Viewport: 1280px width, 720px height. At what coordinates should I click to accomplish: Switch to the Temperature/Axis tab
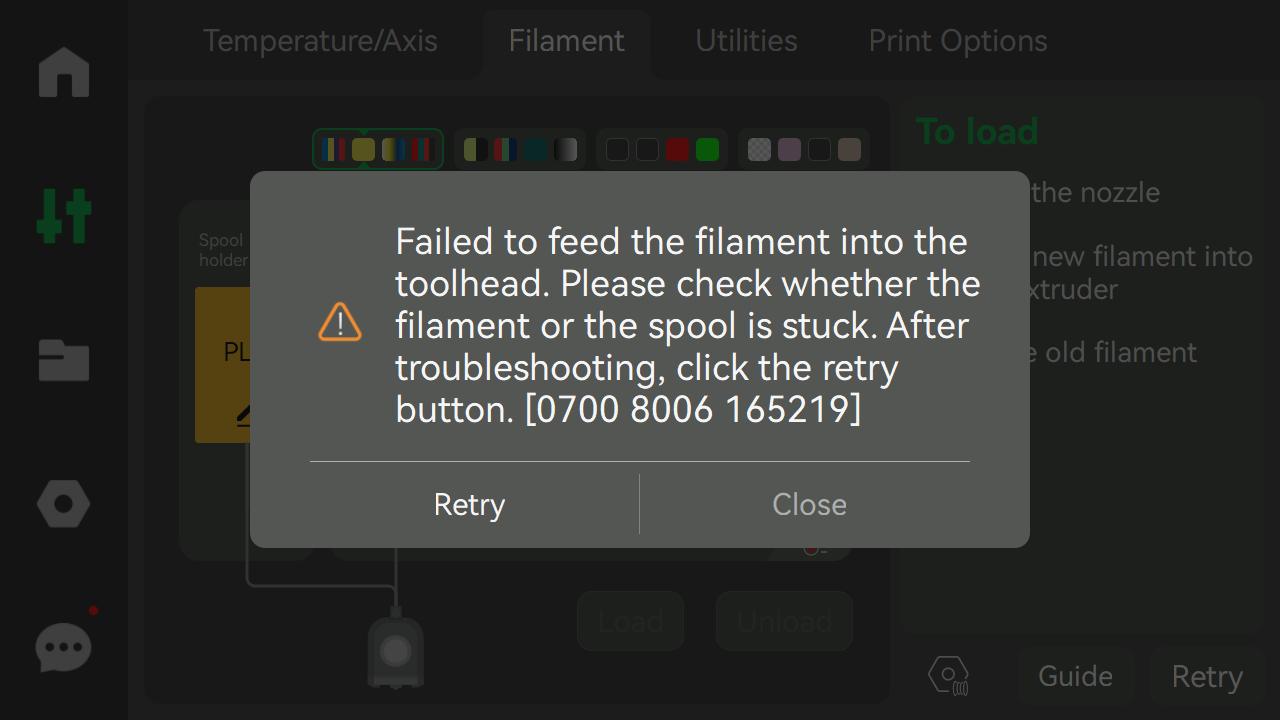click(320, 41)
